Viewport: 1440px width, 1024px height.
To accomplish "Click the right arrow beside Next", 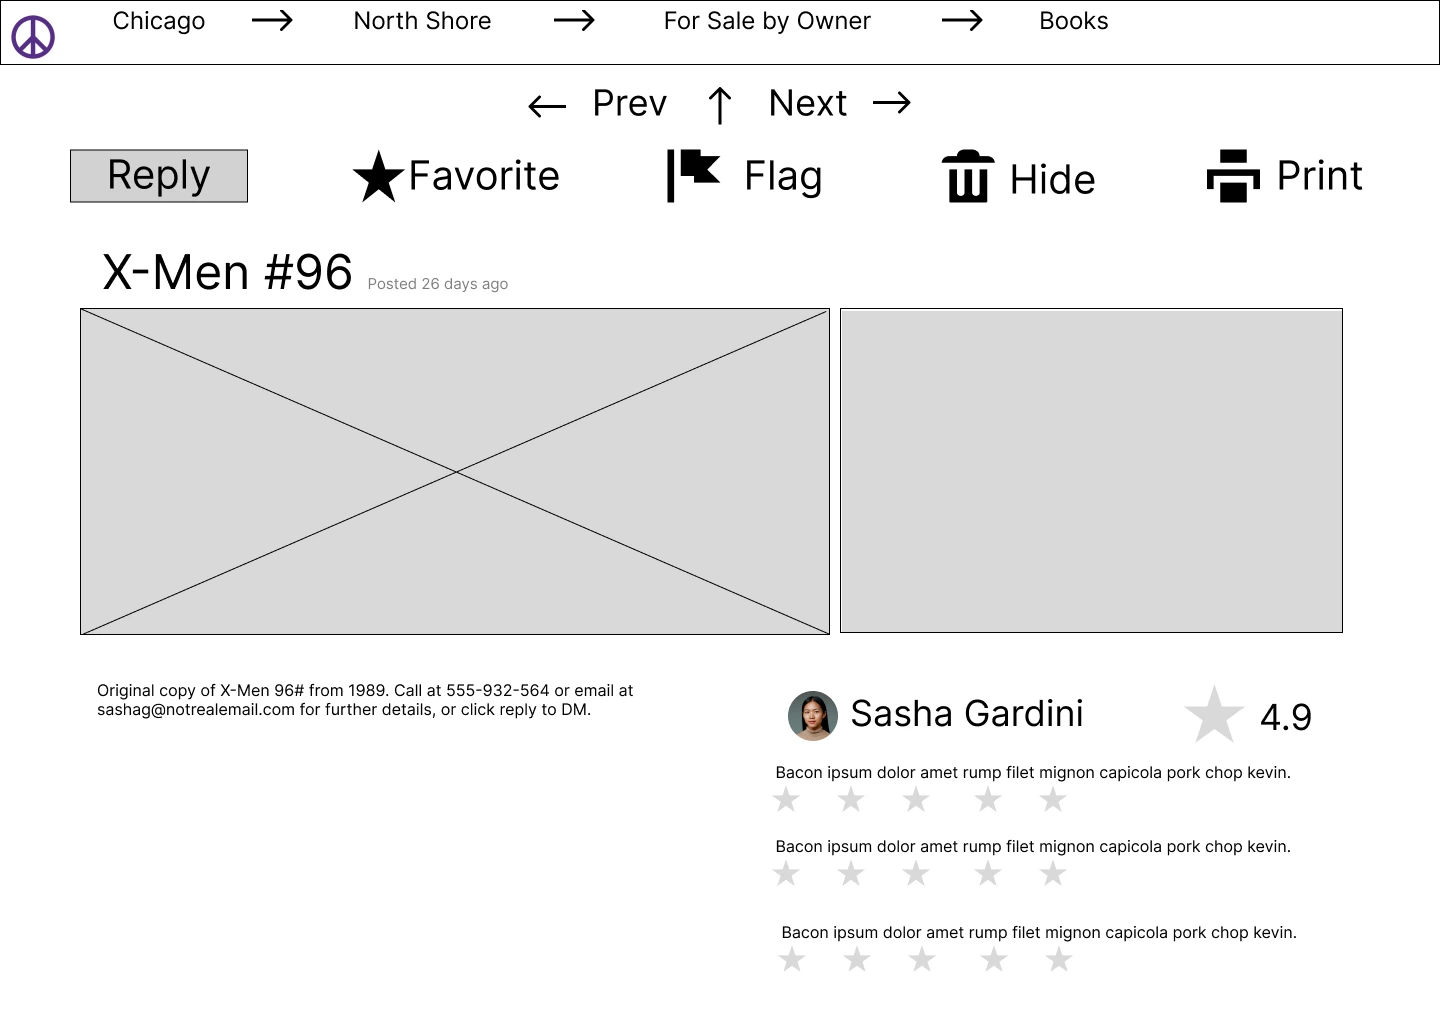I will pos(891,103).
